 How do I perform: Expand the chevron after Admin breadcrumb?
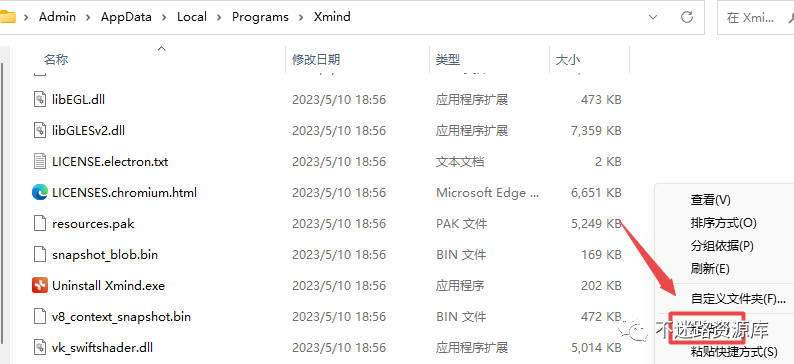(x=88, y=17)
